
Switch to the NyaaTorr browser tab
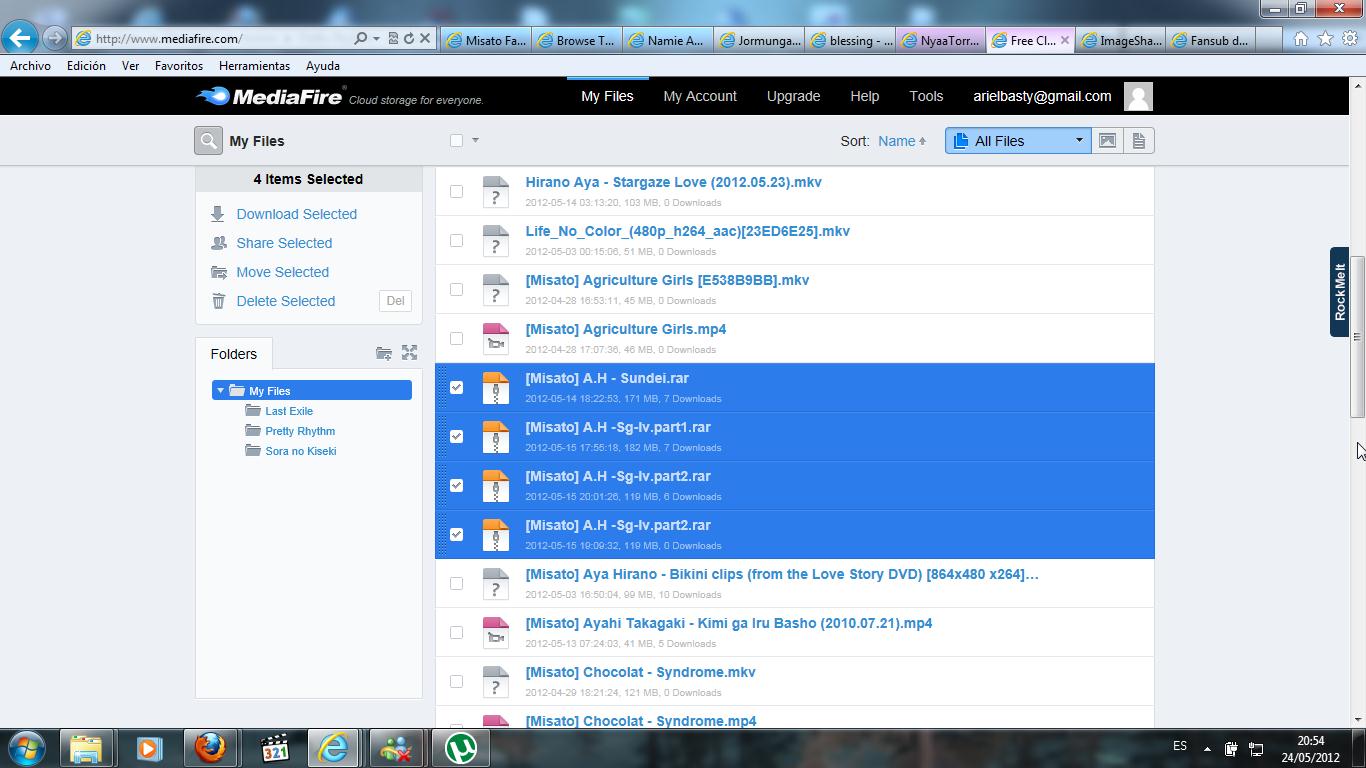tap(940, 40)
